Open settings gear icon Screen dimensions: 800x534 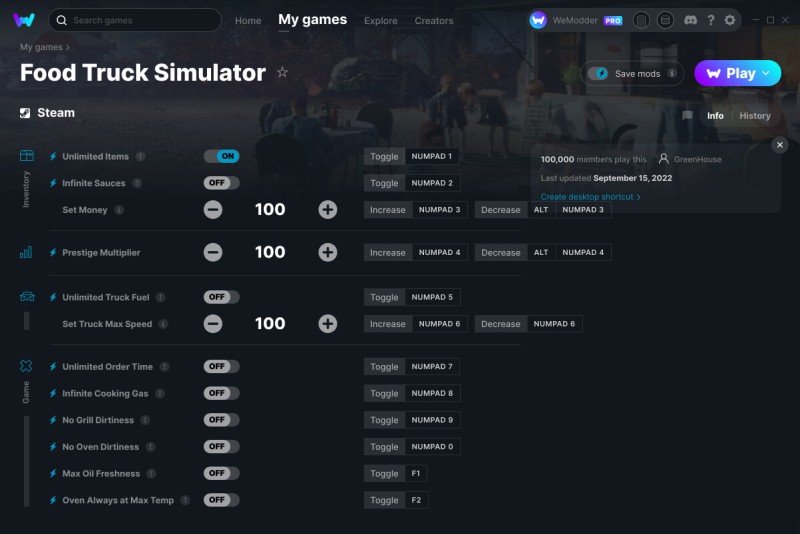pos(730,20)
